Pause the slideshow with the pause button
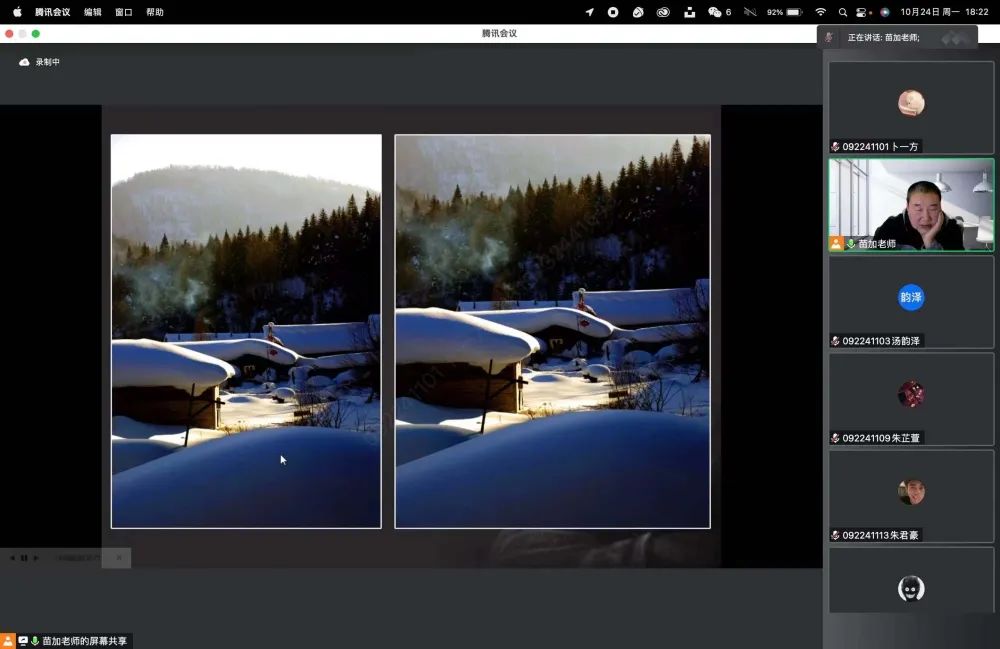This screenshot has width=1000, height=649. (x=24, y=558)
